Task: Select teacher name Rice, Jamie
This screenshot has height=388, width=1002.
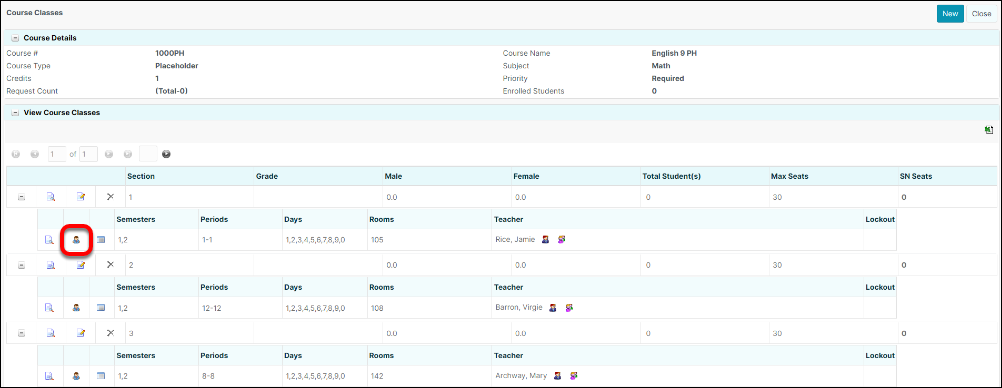Action: (x=515, y=240)
